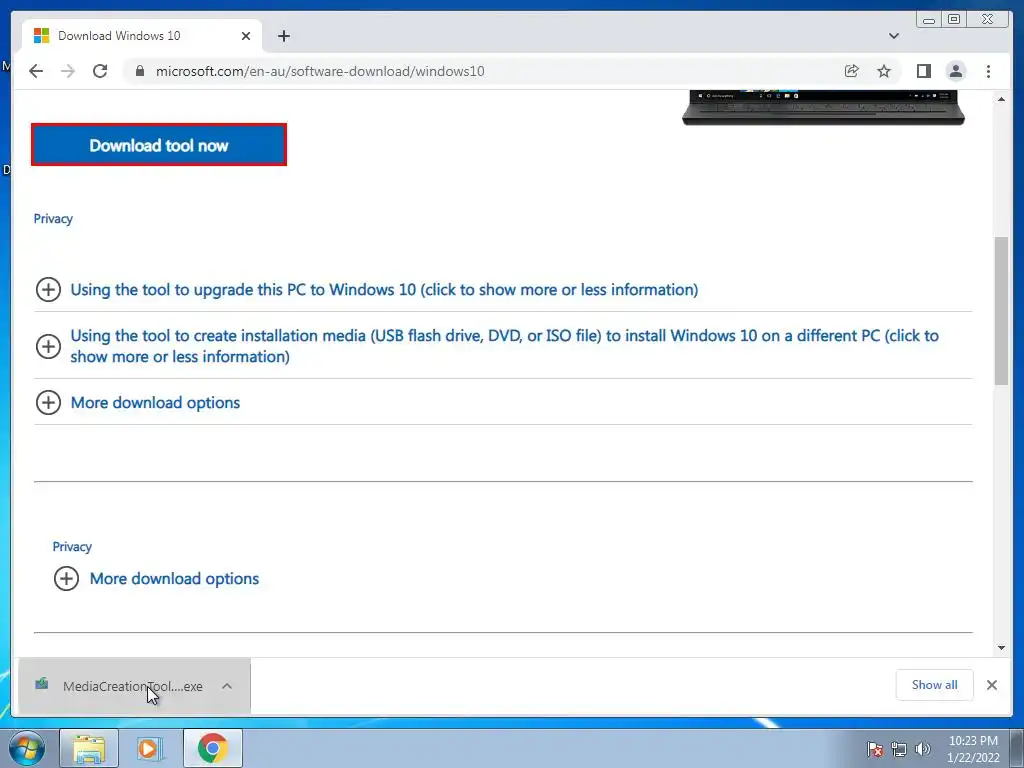Click Microsoft favicon on the tab

pos(41,36)
